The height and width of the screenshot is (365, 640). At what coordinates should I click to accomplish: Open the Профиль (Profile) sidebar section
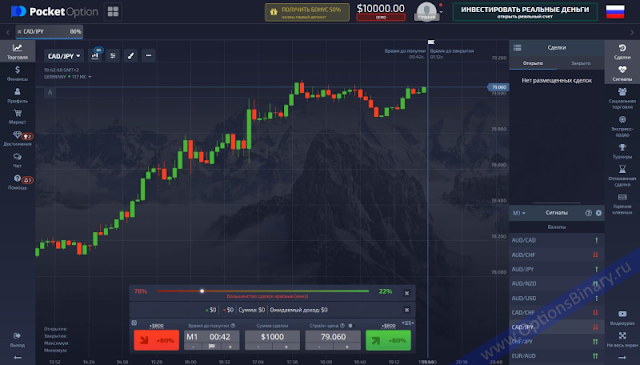point(17,95)
